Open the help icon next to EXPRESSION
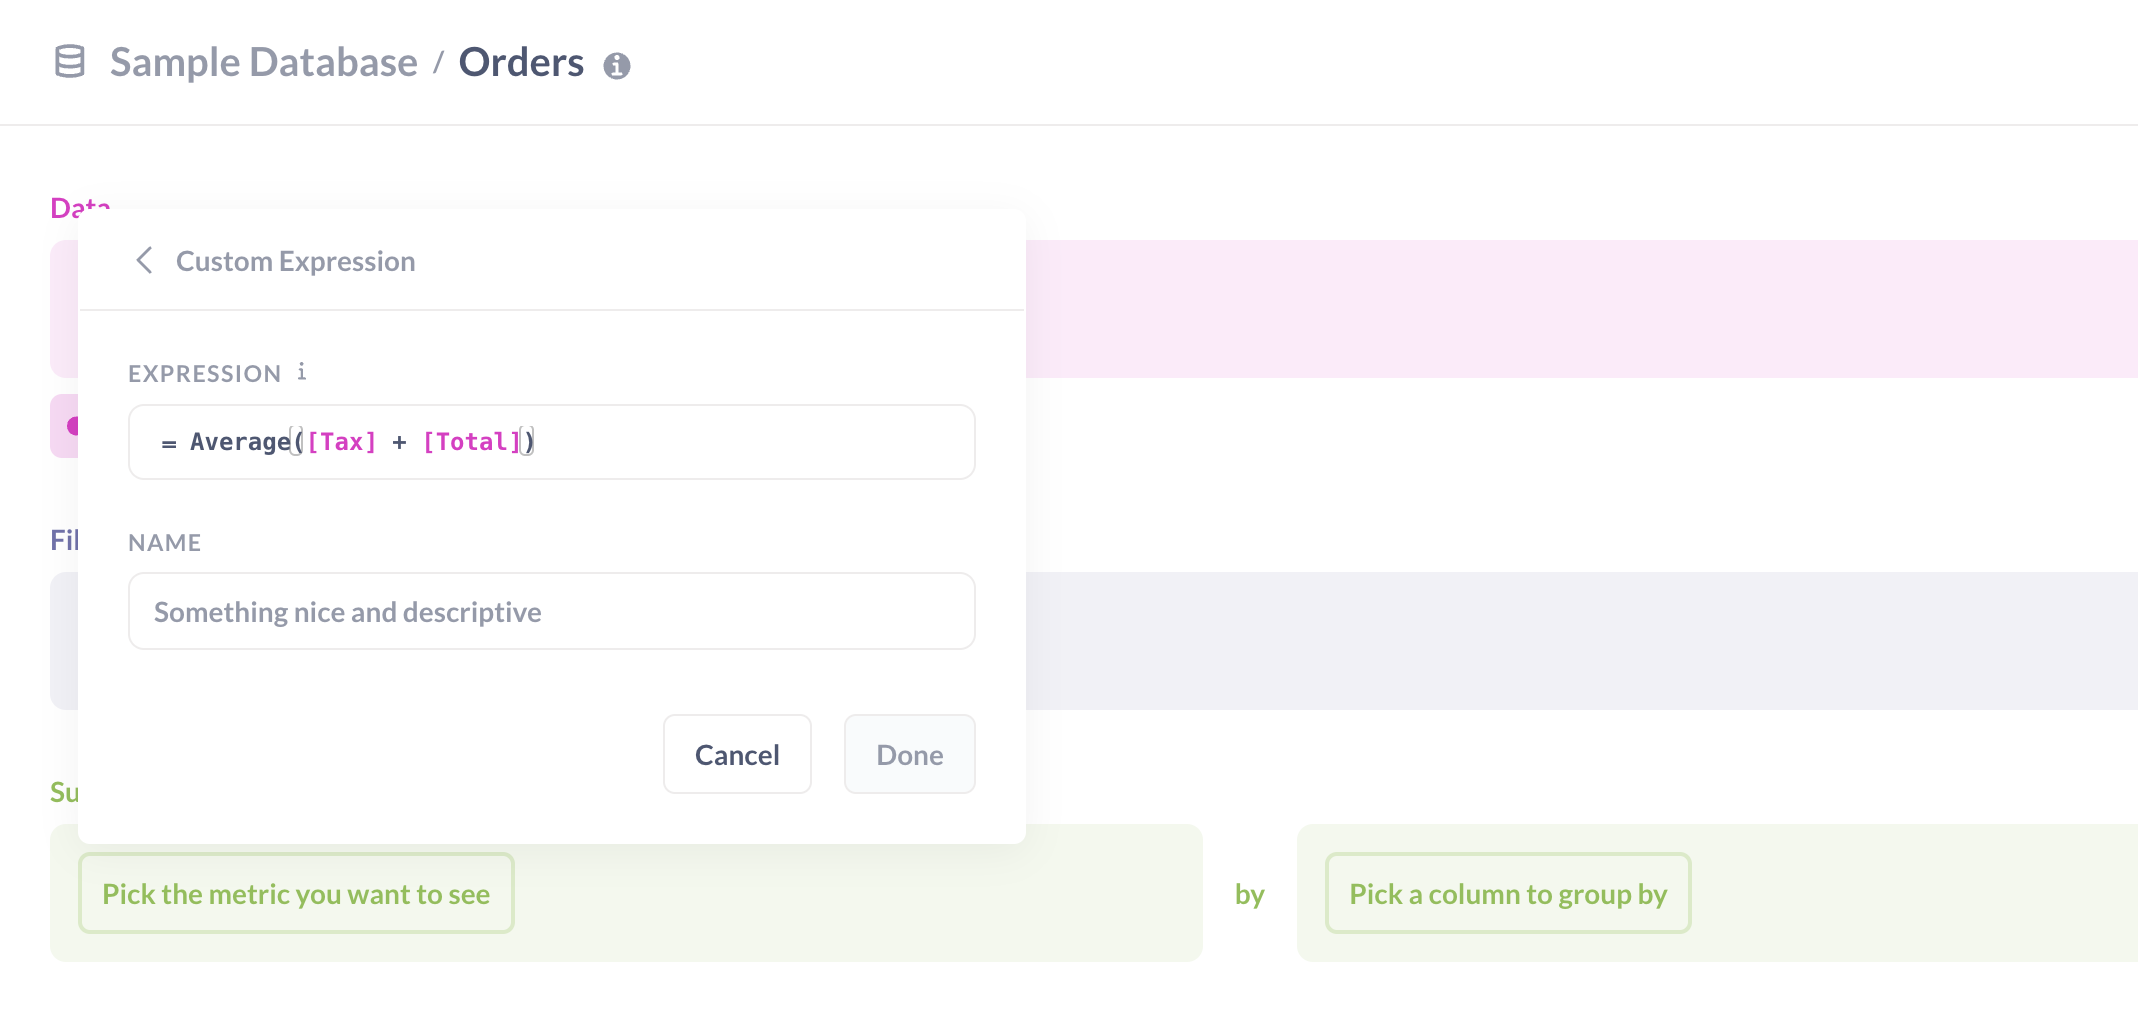Screen dimensions: 2138x1010 [301, 372]
